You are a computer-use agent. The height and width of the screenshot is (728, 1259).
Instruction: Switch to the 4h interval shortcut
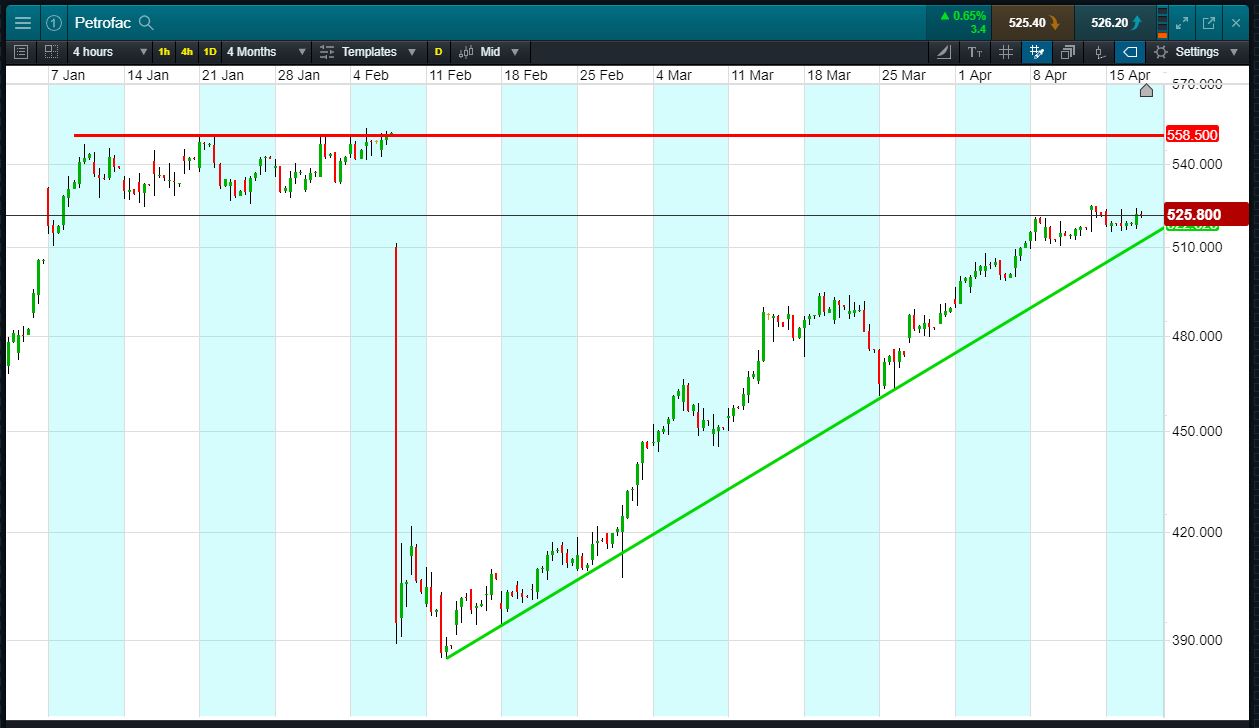tap(187, 52)
